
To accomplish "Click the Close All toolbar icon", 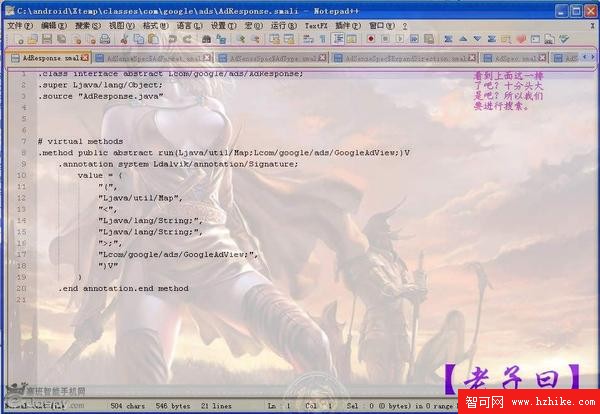I will tap(91, 39).
